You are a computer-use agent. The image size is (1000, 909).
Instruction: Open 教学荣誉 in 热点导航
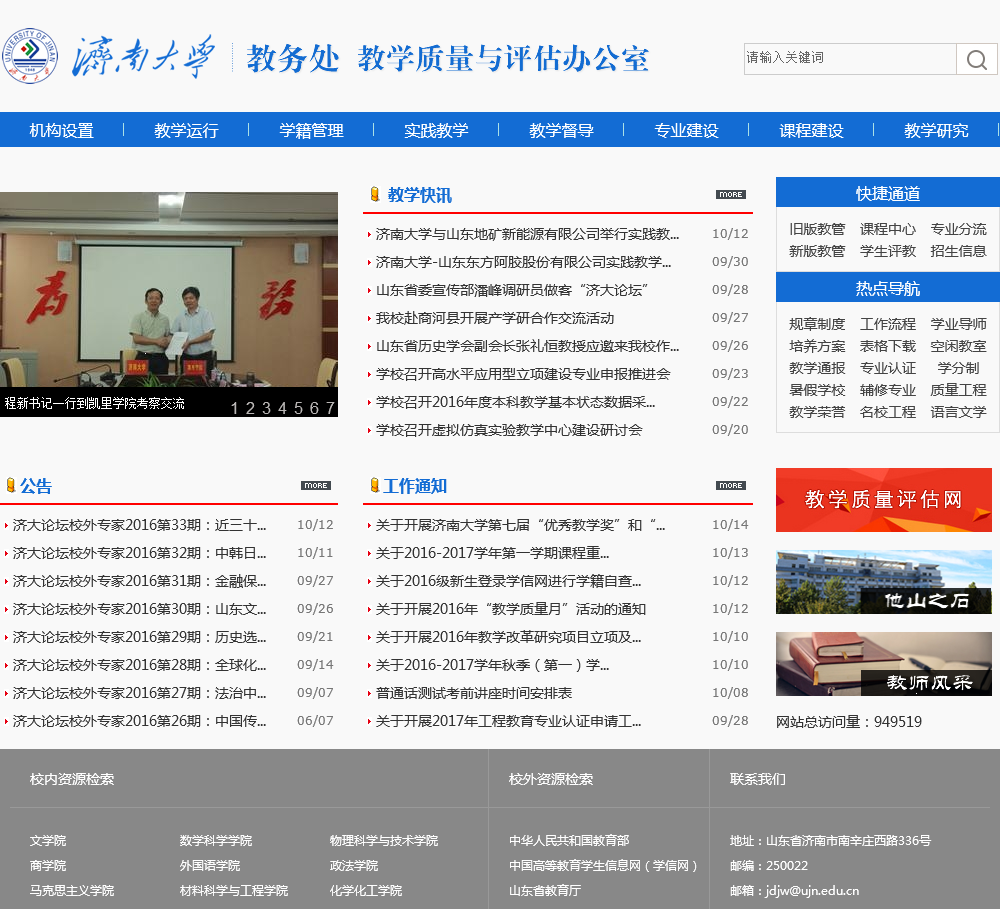[817, 412]
